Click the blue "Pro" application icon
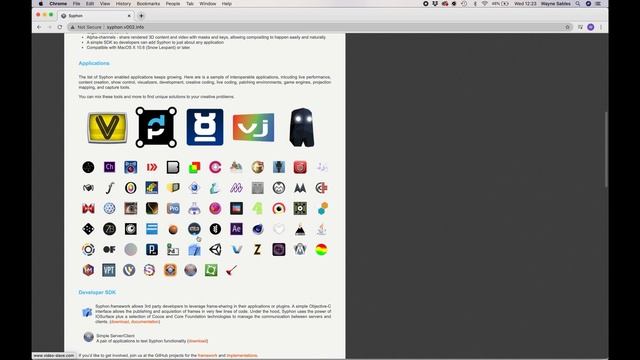The width and height of the screenshot is (640, 360). [x=173, y=209]
